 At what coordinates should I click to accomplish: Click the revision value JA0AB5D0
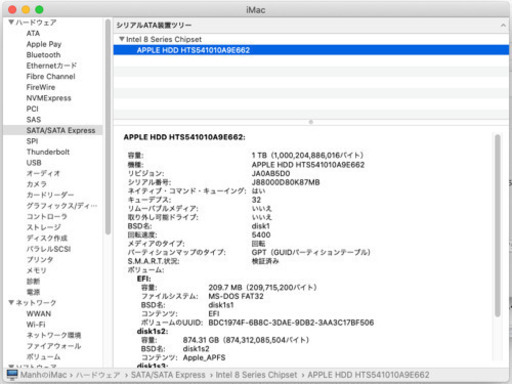tap(271, 173)
